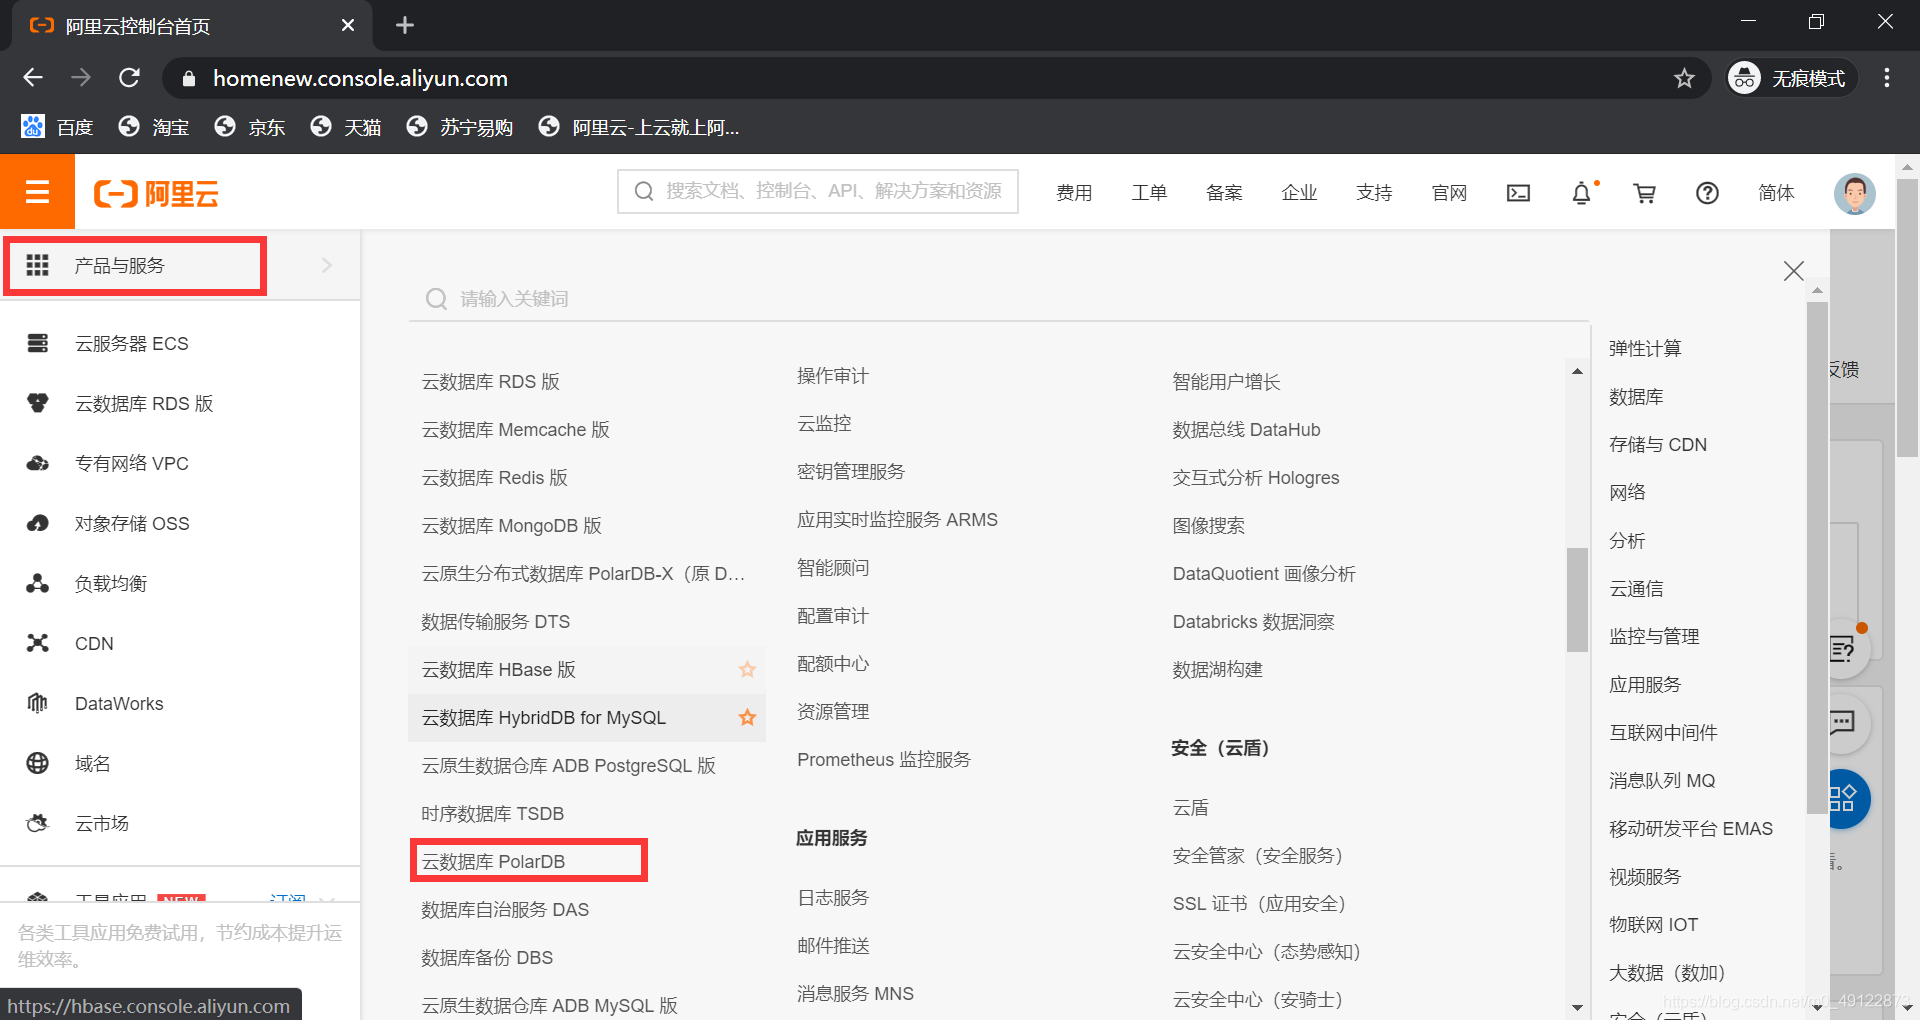The width and height of the screenshot is (1920, 1020).
Task: Click the 费用 top menu
Action: pyautogui.click(x=1074, y=193)
